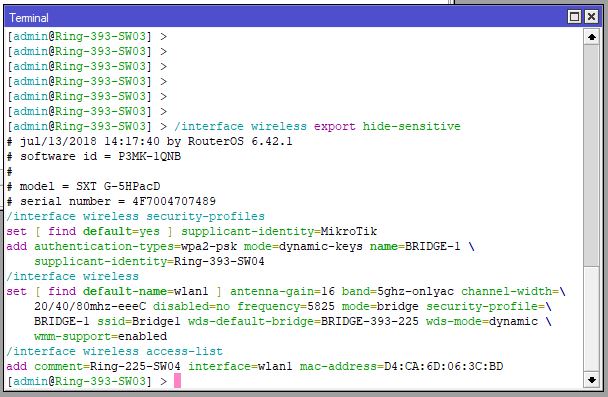Click the vertical scrollbar thumb
Screen dimensions: 608x397
(x=592, y=155)
